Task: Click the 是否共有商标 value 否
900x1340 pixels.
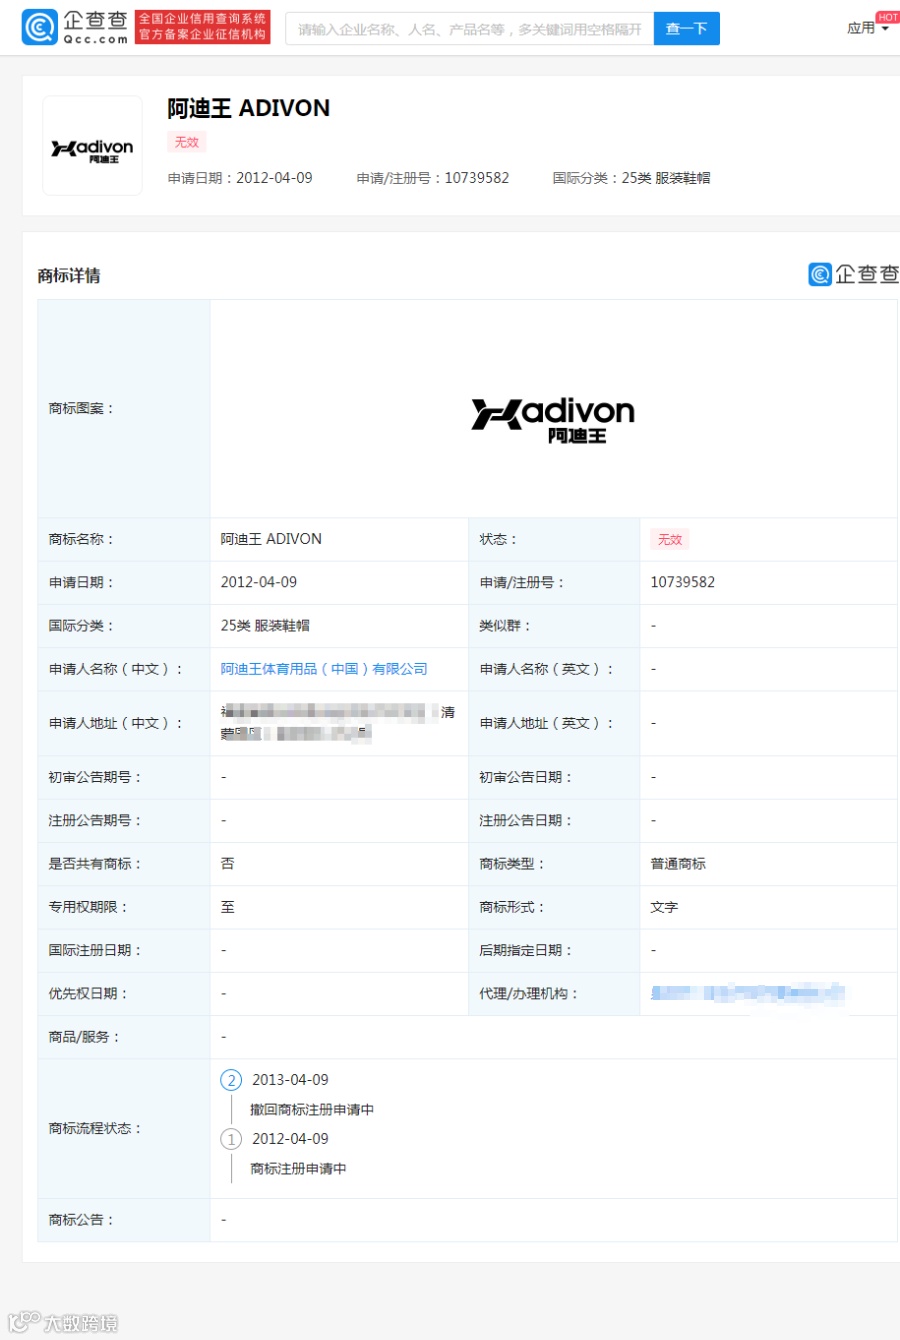Action: (228, 864)
